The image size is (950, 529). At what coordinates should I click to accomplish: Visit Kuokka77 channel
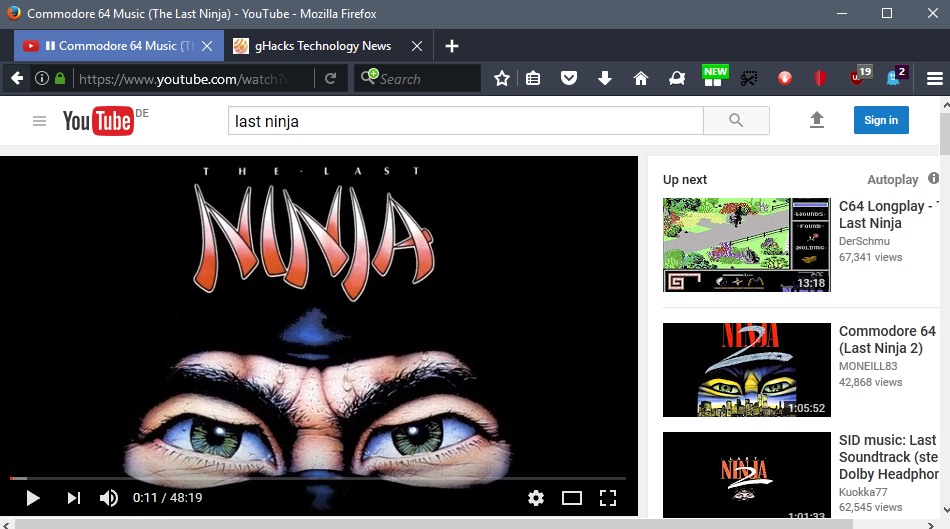[x=863, y=492]
